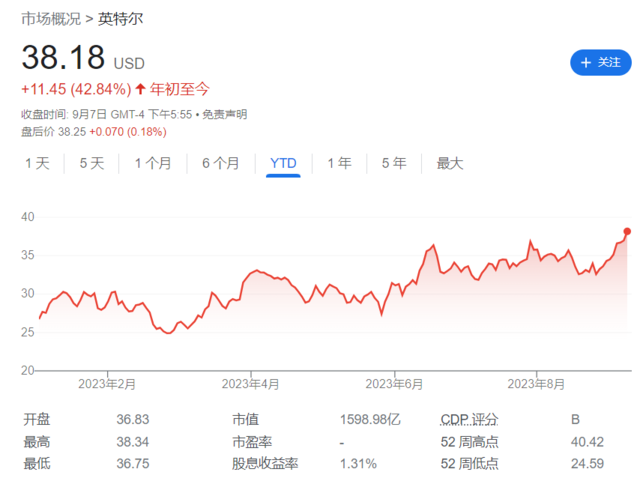Click the 开盘 value 36.83
The height and width of the screenshot is (487, 640).
(133, 420)
